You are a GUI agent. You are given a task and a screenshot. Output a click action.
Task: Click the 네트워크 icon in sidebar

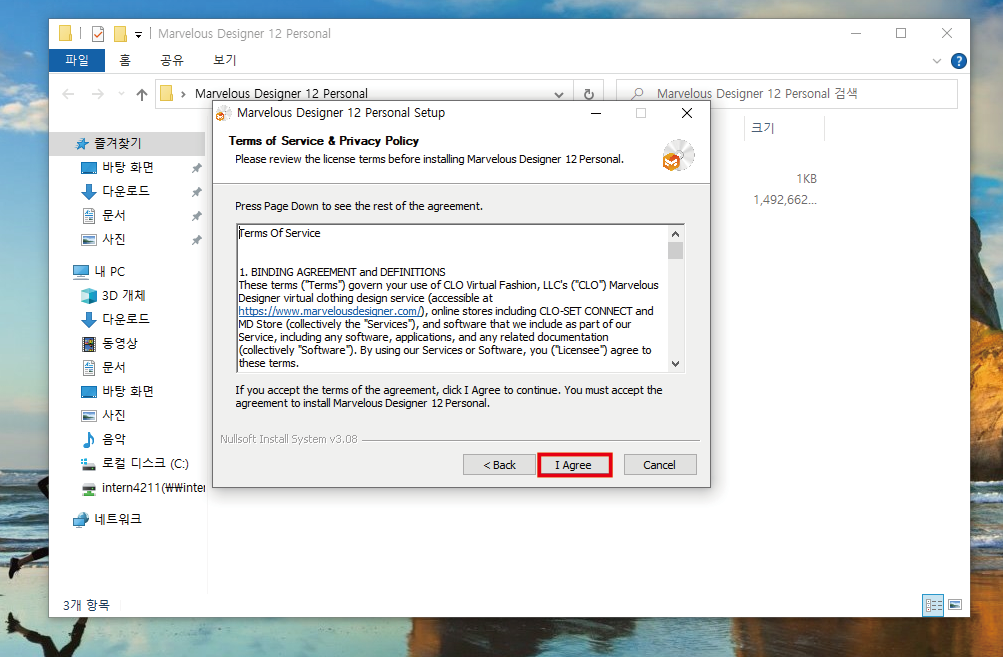[x=81, y=519]
